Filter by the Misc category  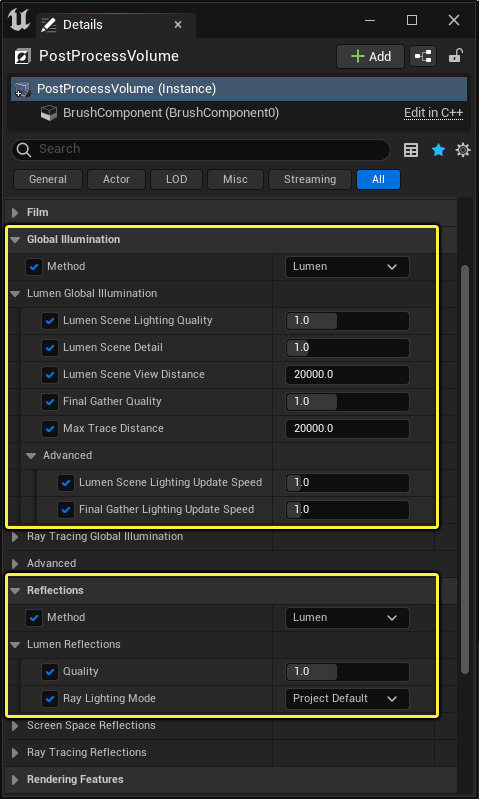click(235, 179)
